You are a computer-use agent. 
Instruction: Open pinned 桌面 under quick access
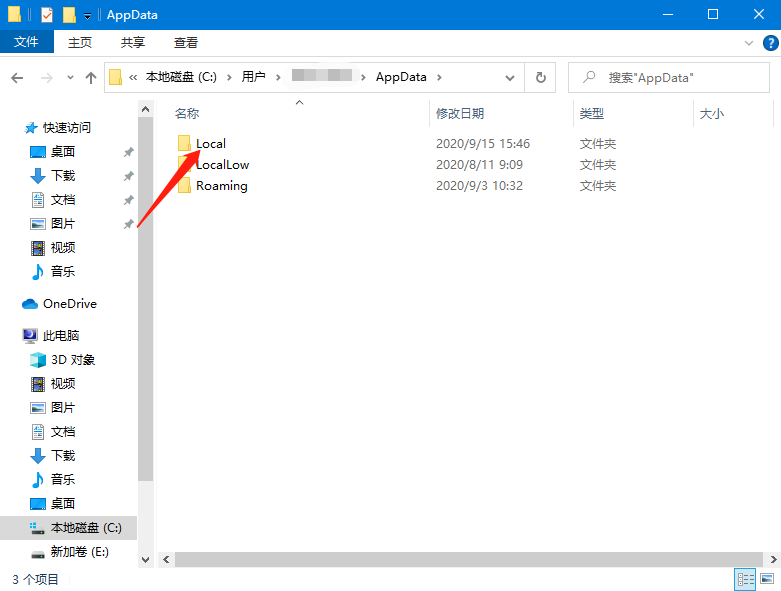[63, 151]
